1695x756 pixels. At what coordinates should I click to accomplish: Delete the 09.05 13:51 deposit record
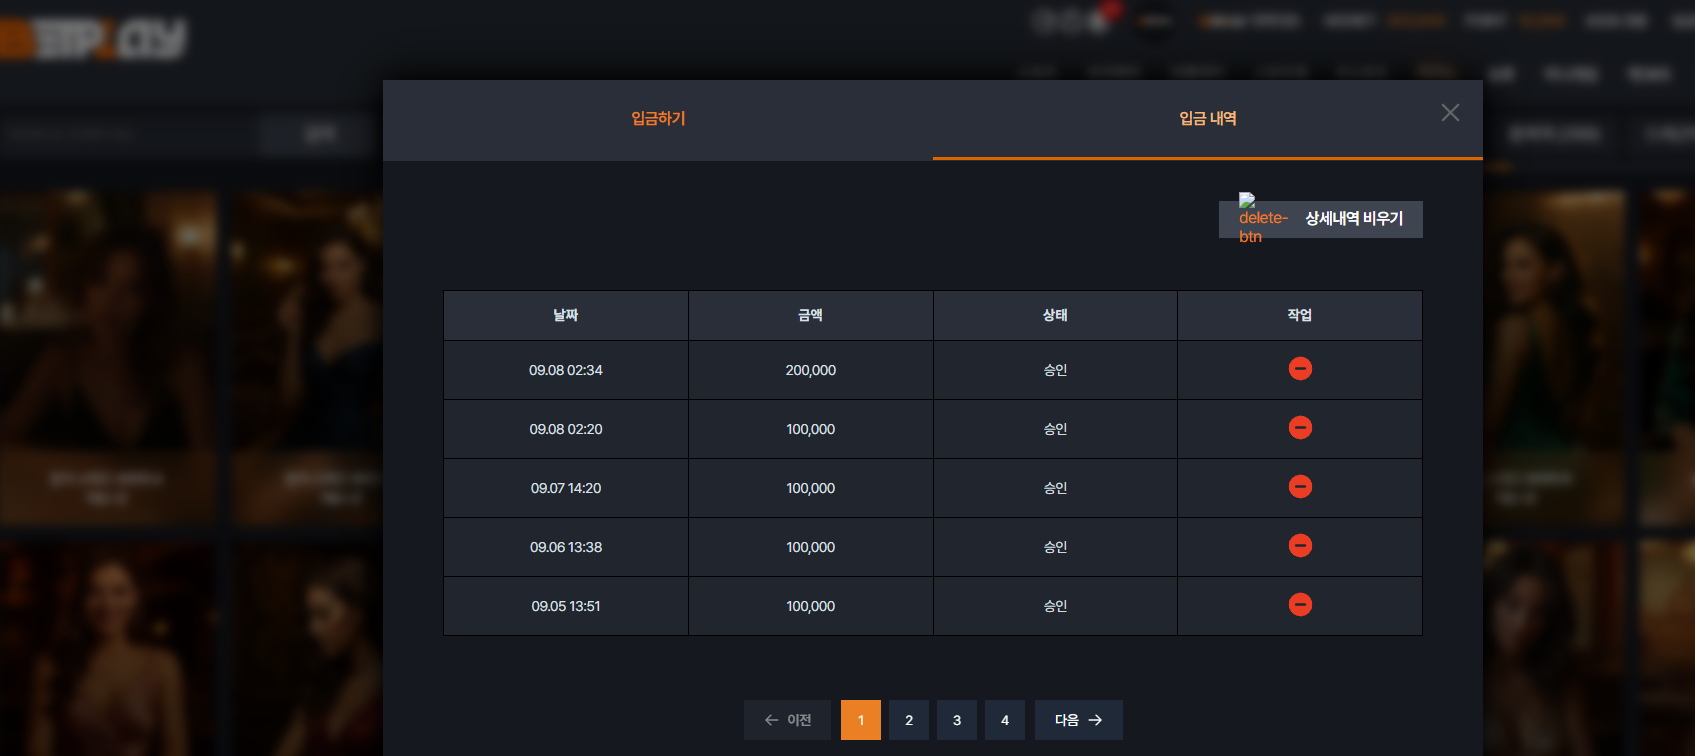click(1300, 605)
